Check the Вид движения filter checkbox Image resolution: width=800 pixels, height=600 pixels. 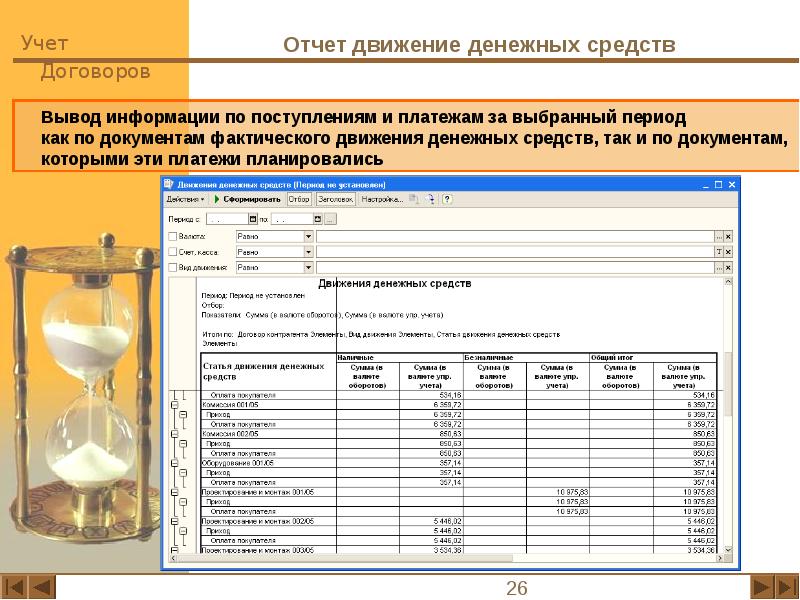[172, 268]
